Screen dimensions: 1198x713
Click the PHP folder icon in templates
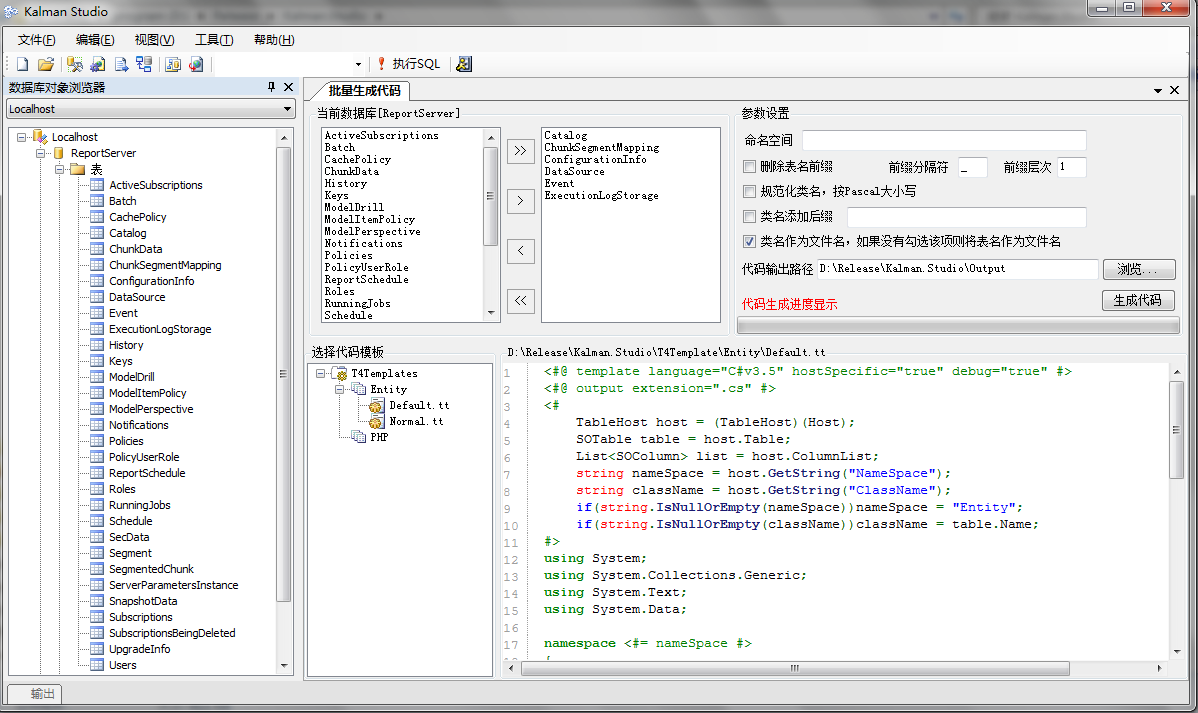click(358, 437)
